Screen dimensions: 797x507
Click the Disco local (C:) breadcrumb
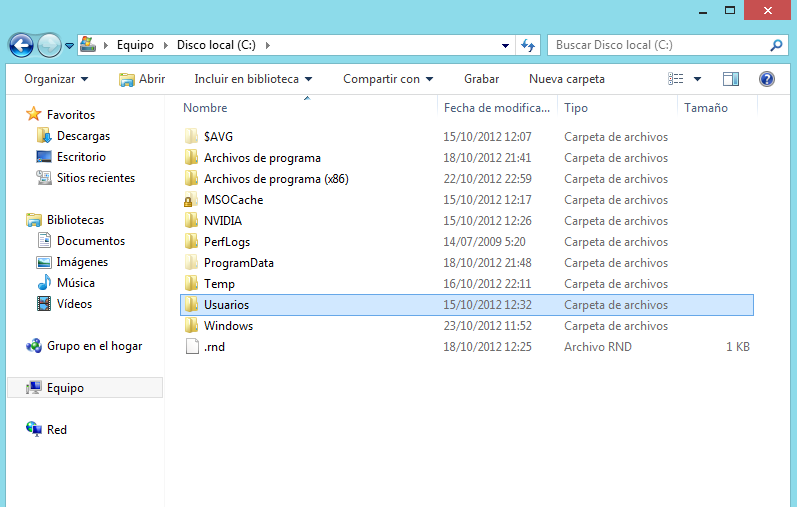(x=216, y=45)
